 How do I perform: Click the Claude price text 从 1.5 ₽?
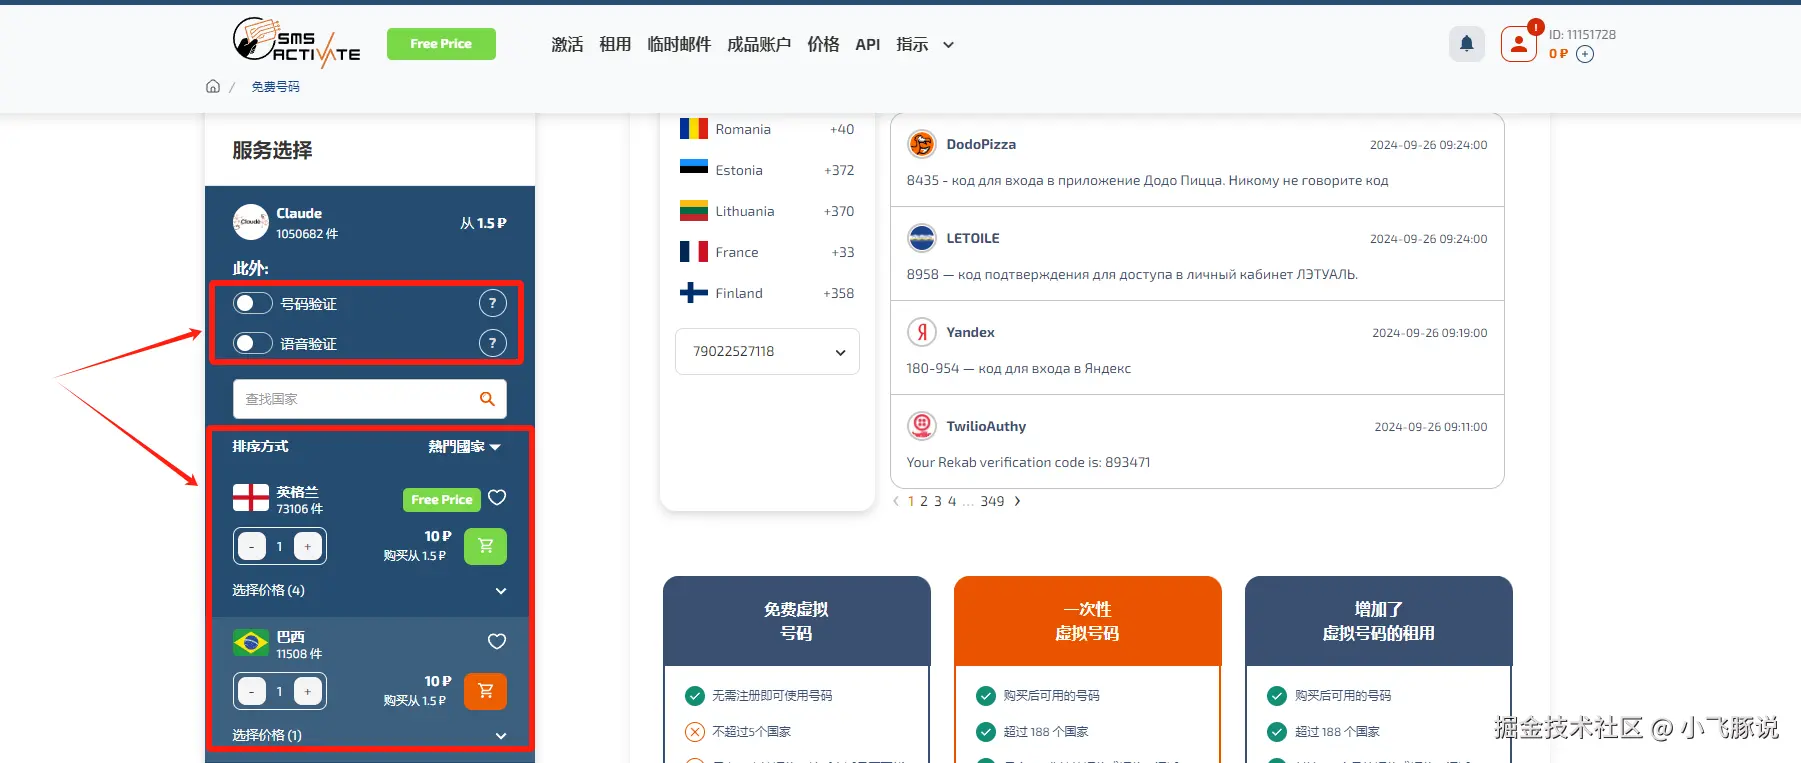pos(483,223)
